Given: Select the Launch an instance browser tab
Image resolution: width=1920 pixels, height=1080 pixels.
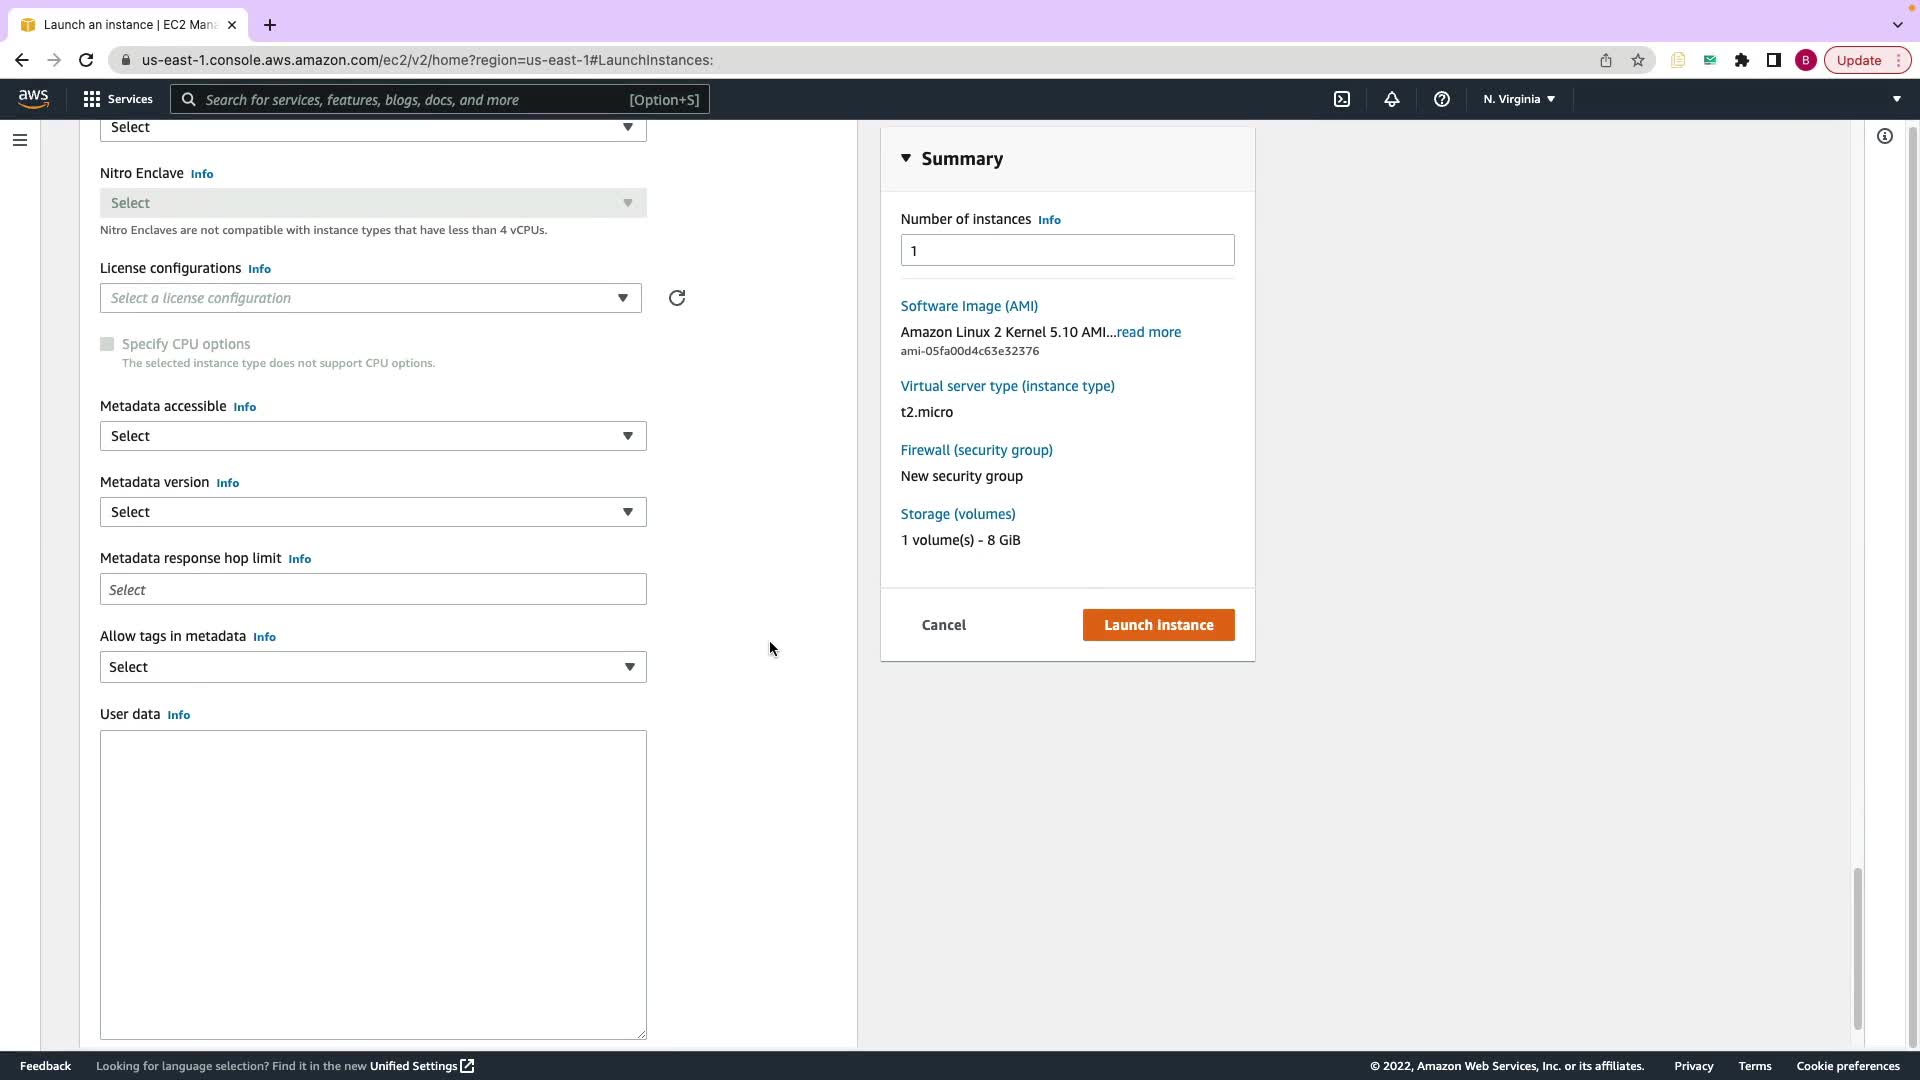Looking at the screenshot, I should coord(128,24).
